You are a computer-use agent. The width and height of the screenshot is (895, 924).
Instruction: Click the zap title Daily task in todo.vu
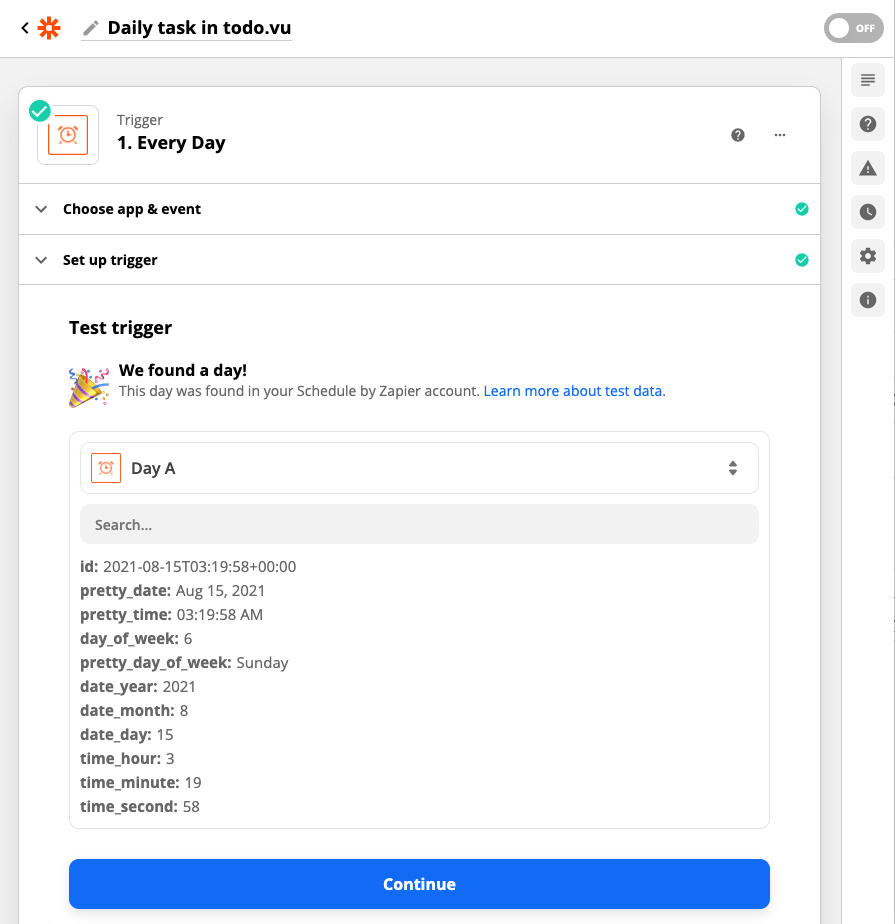click(199, 28)
